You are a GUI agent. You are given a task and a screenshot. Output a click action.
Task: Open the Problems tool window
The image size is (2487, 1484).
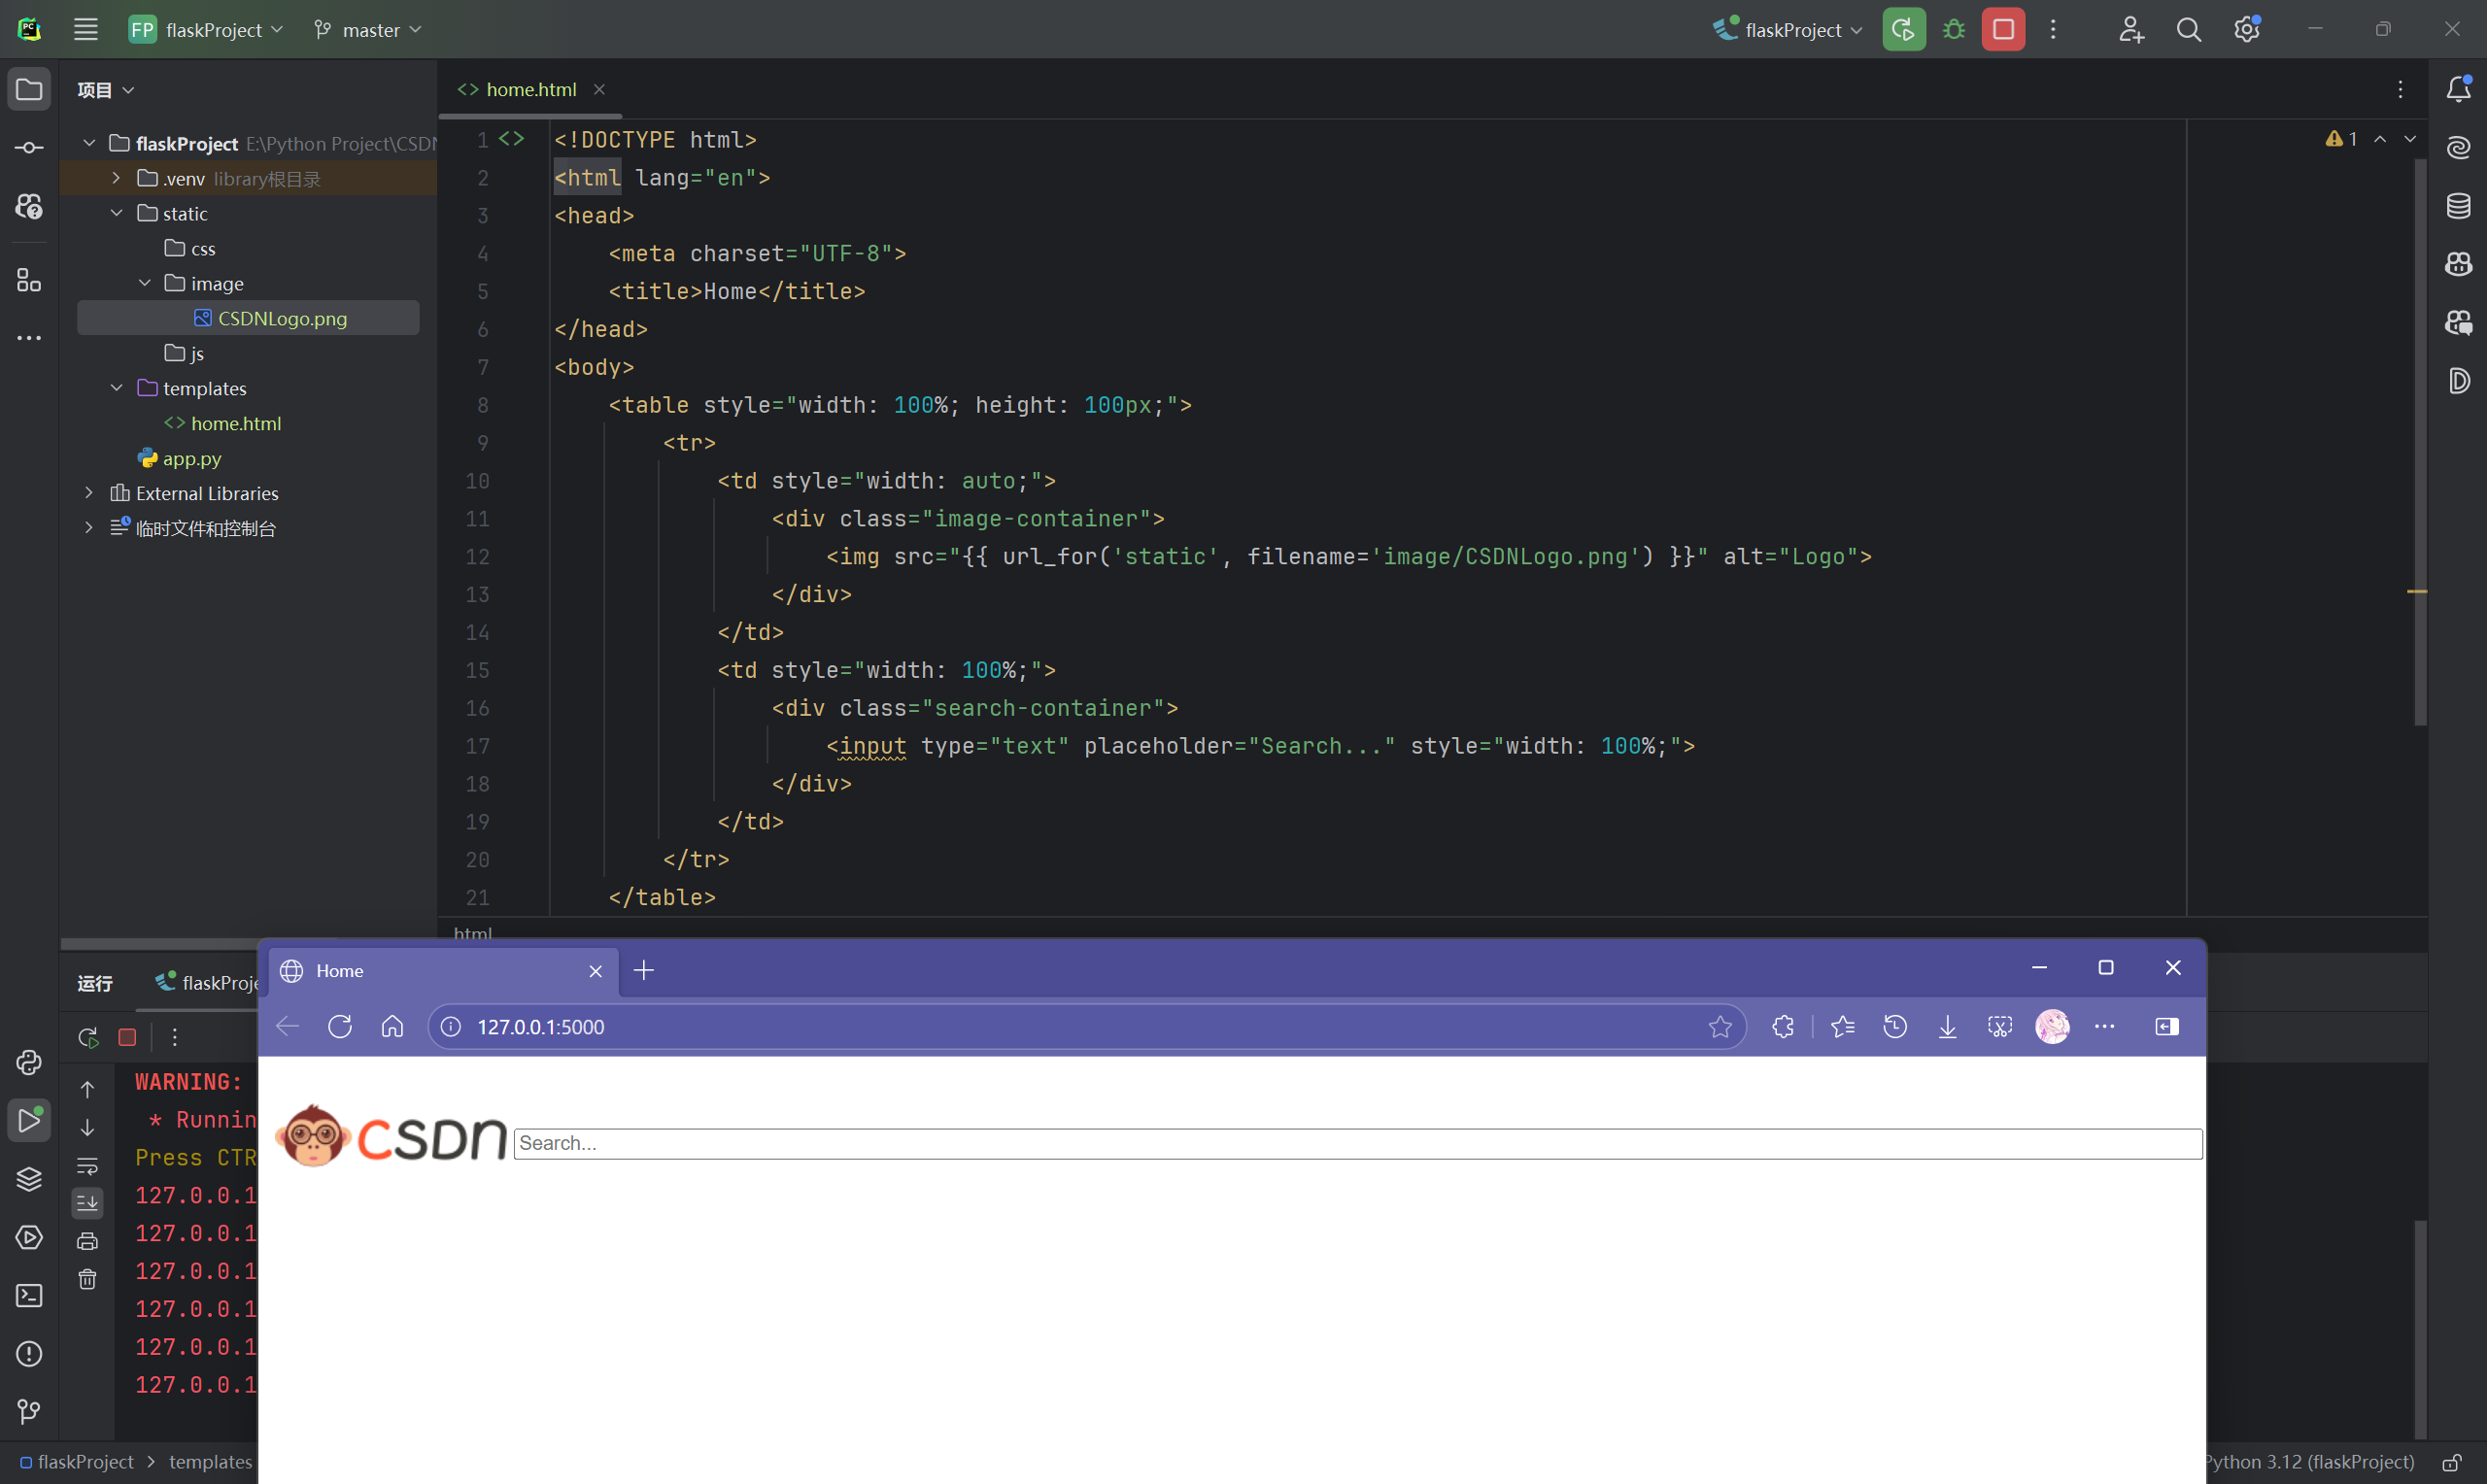click(29, 1353)
